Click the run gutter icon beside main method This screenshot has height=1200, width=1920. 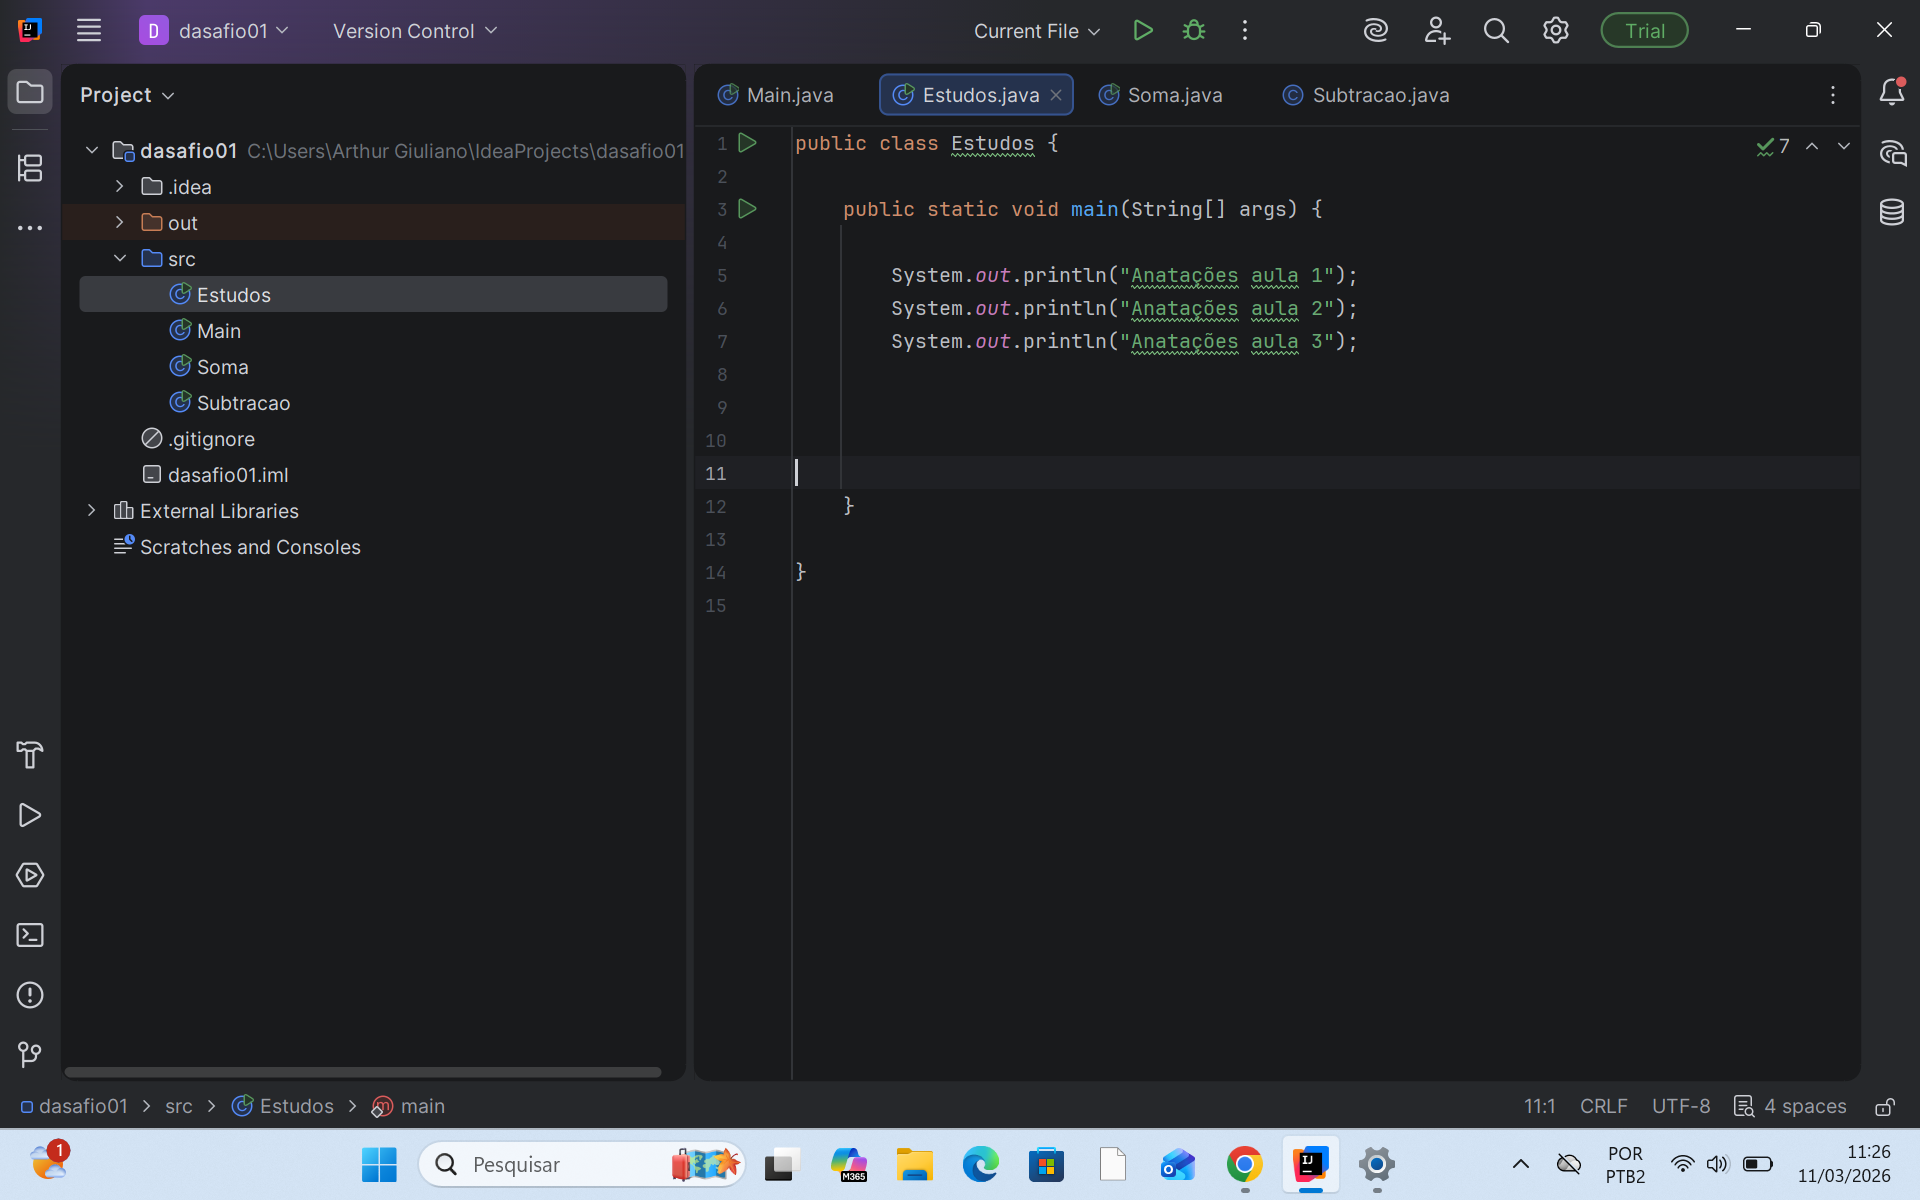click(747, 209)
